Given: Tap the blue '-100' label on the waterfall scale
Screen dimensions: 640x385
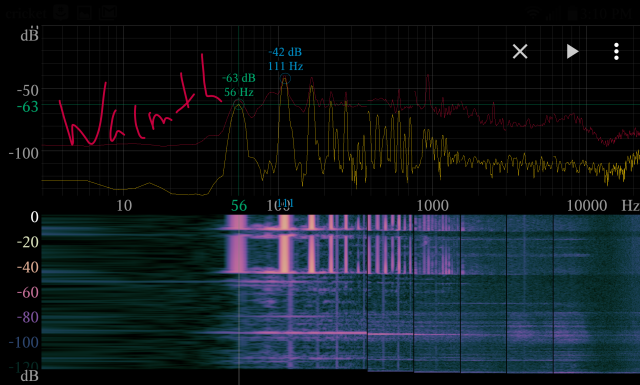Looking at the screenshot, I should 24,342.
